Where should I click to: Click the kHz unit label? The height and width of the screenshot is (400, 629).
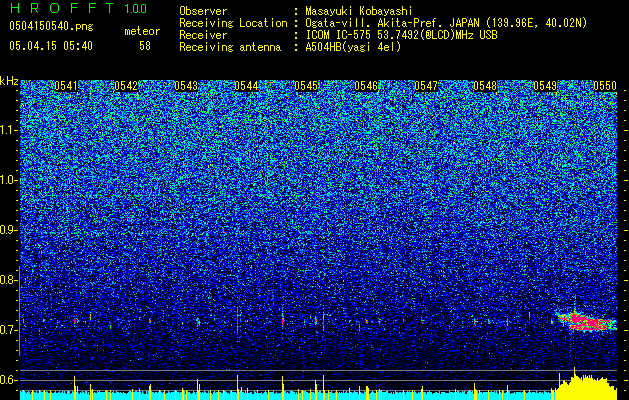pyautogui.click(x=9, y=81)
